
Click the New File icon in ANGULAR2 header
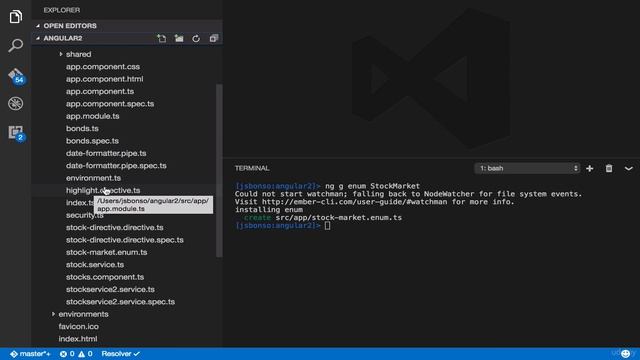[x=162, y=38]
